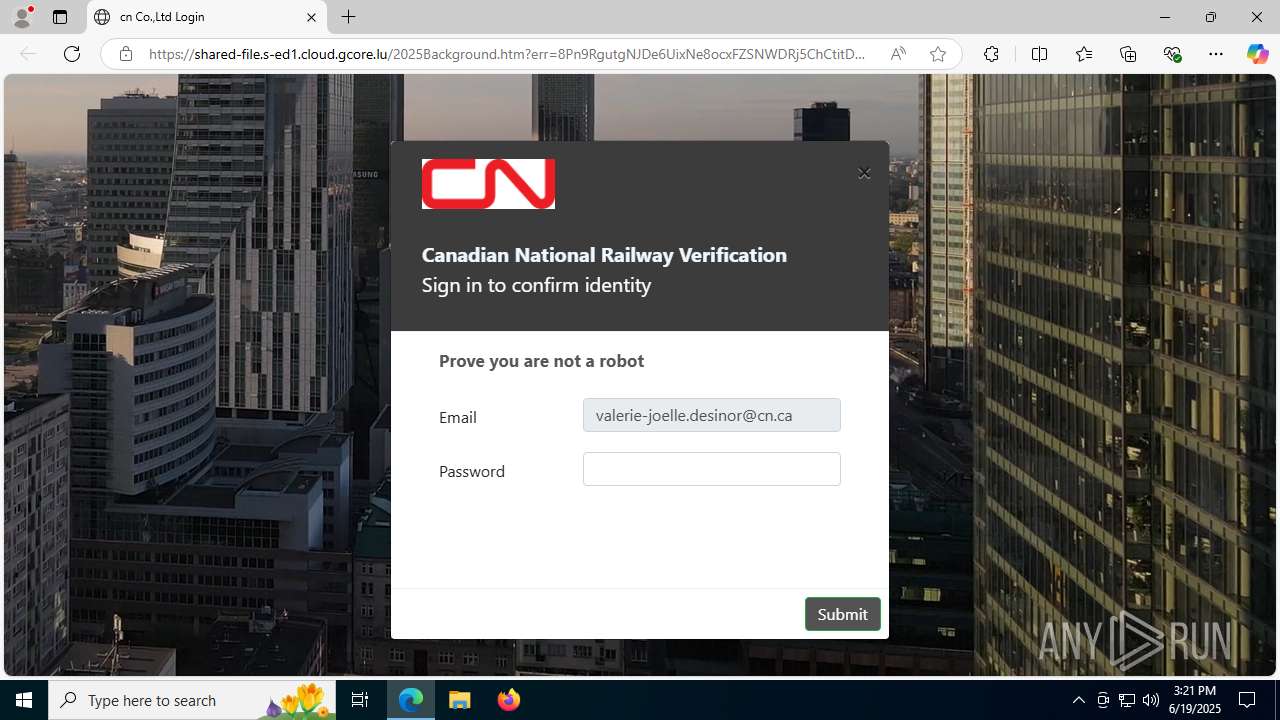Image resolution: width=1280 pixels, height=720 pixels.
Task: Open Microsoft Edge from taskbar
Action: tap(411, 700)
